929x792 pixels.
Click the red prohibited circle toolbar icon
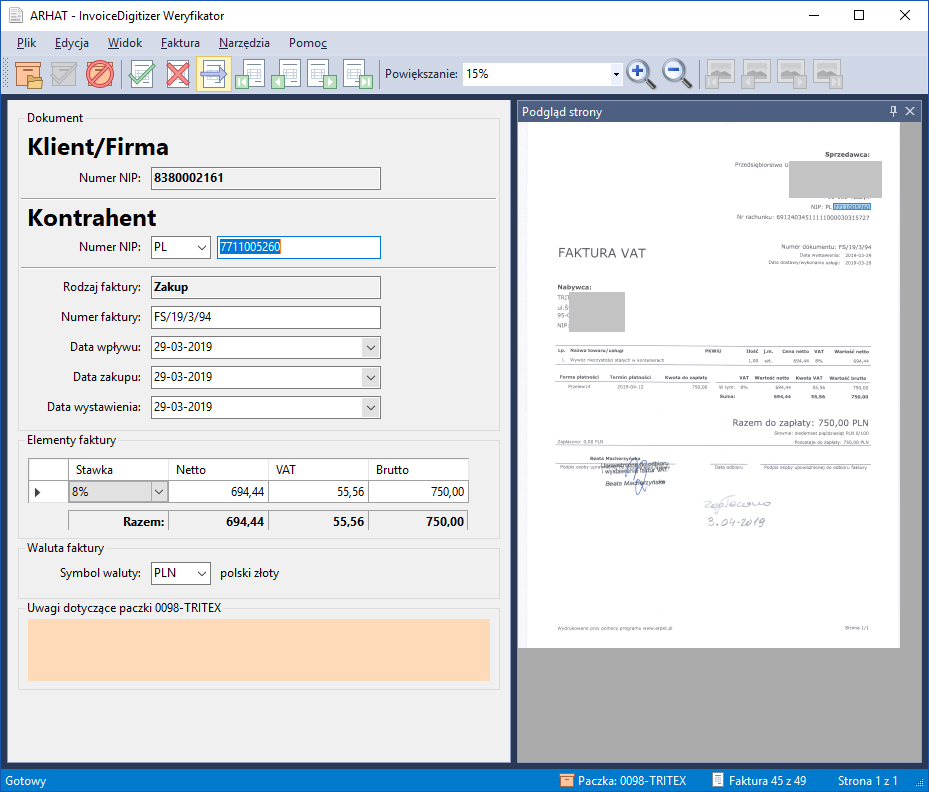(x=100, y=74)
